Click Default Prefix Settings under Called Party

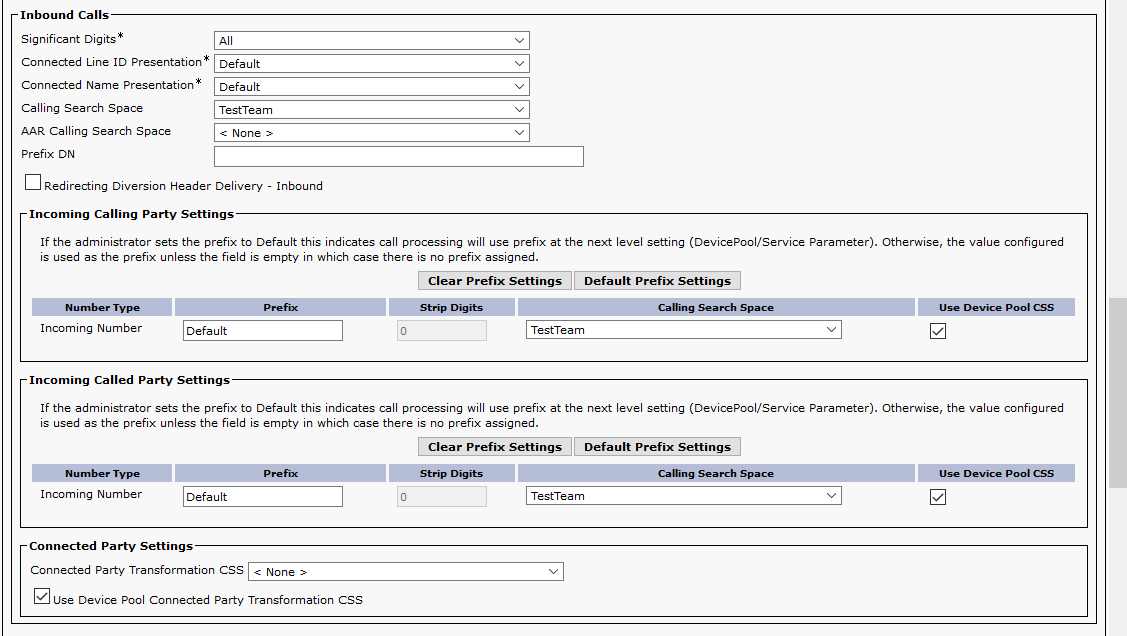(x=657, y=447)
